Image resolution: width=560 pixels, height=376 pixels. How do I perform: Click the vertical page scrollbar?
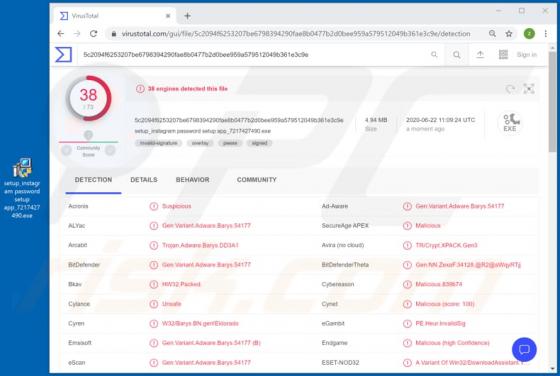(x=552, y=207)
